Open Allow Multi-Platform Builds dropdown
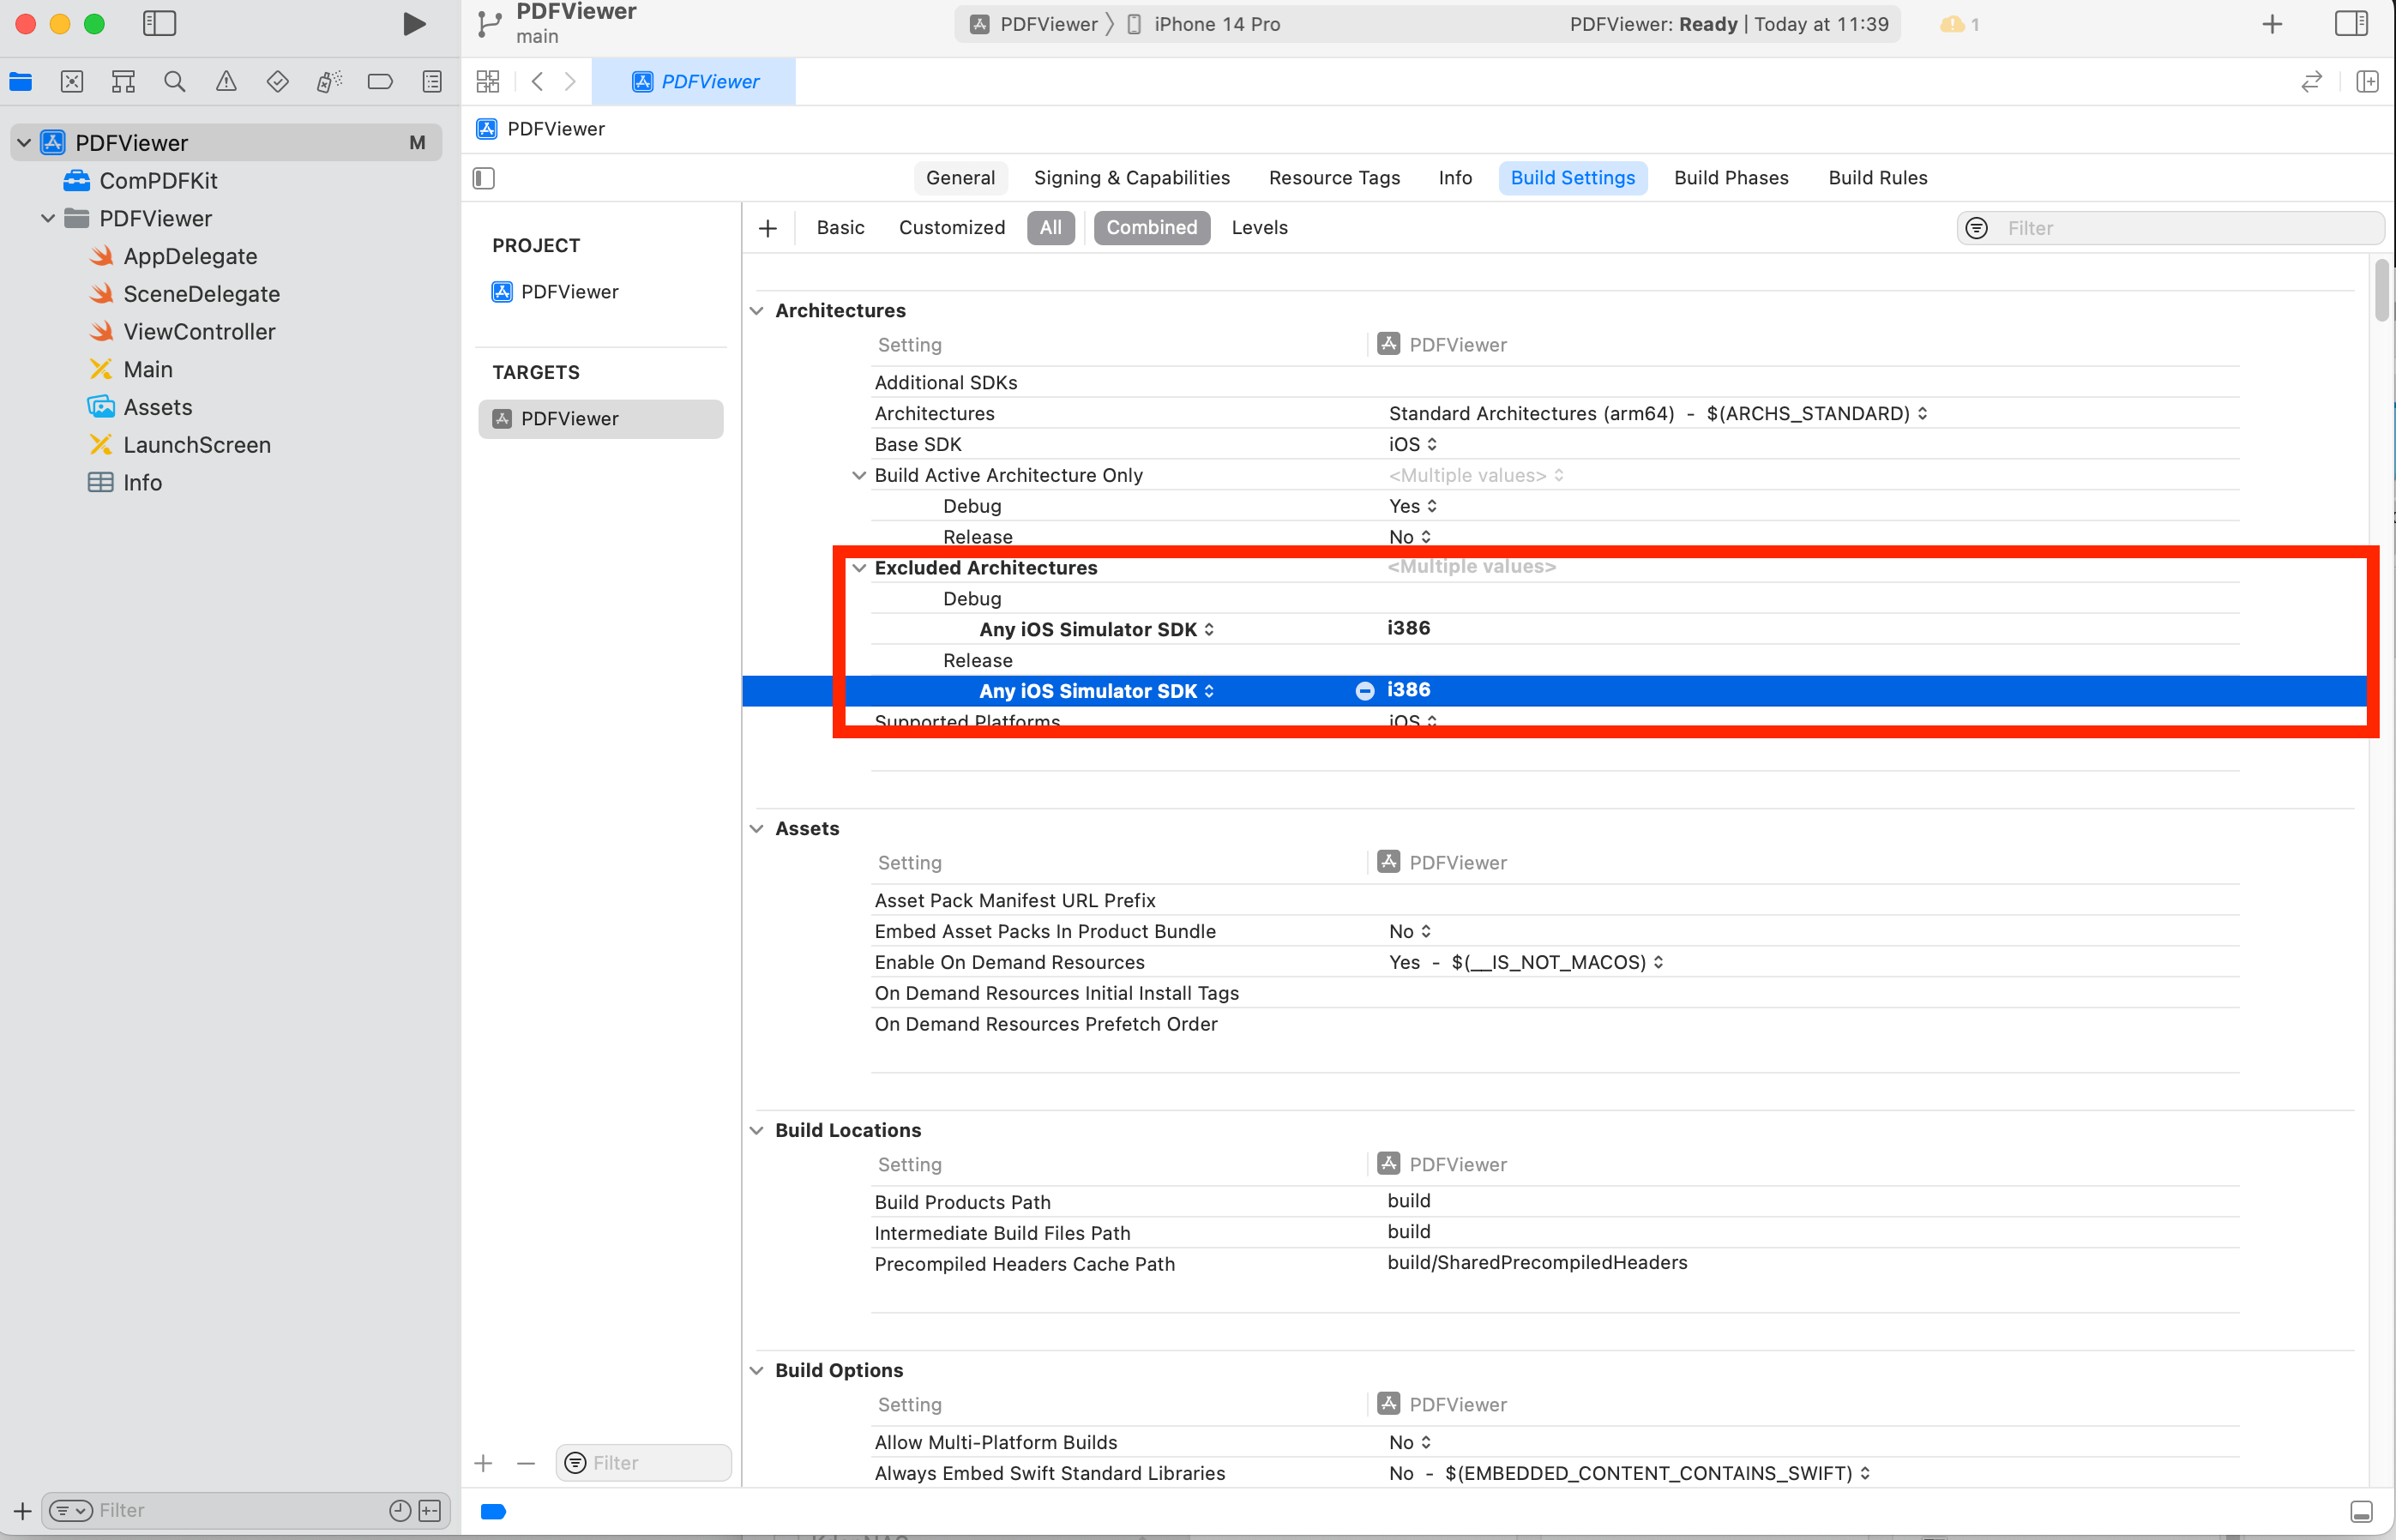 1410,1443
